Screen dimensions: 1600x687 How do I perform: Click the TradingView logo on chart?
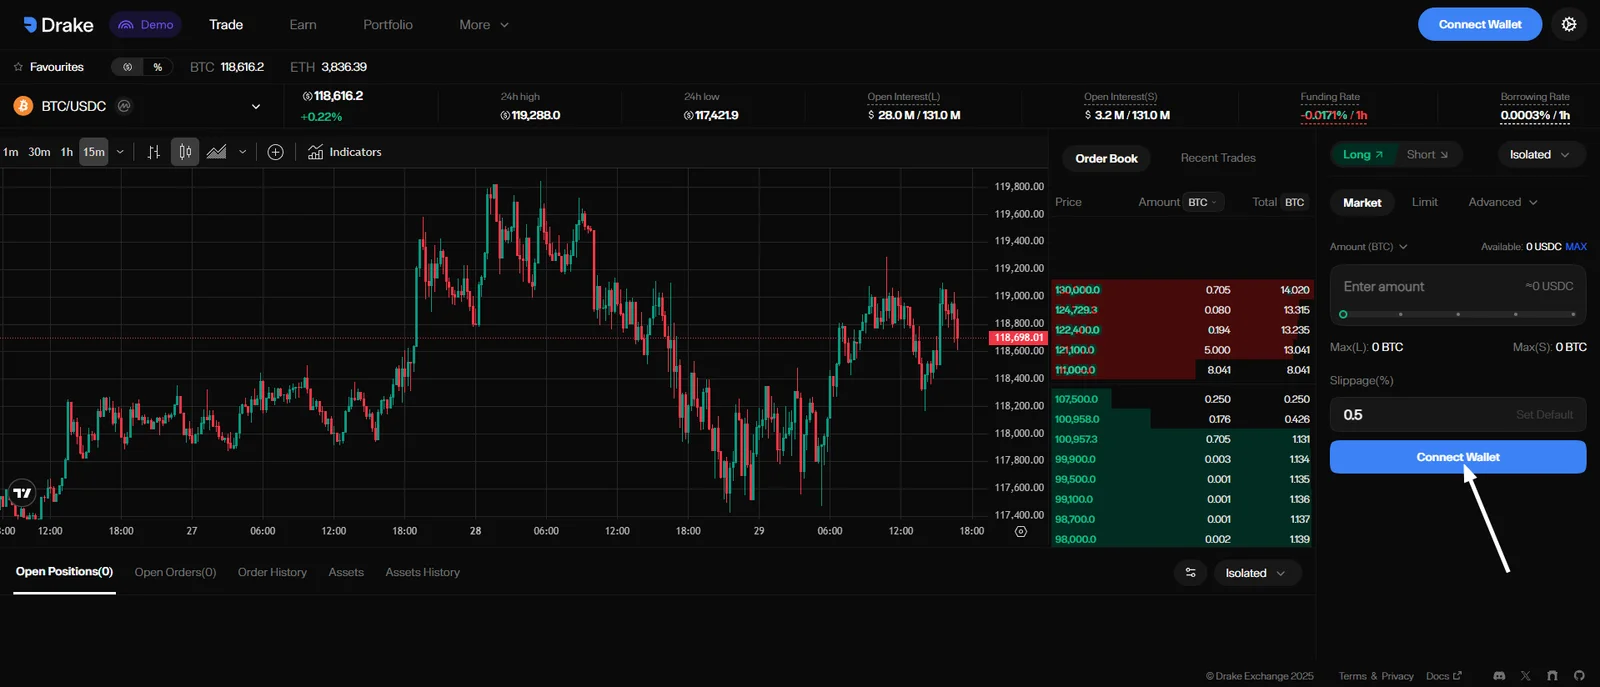22,492
